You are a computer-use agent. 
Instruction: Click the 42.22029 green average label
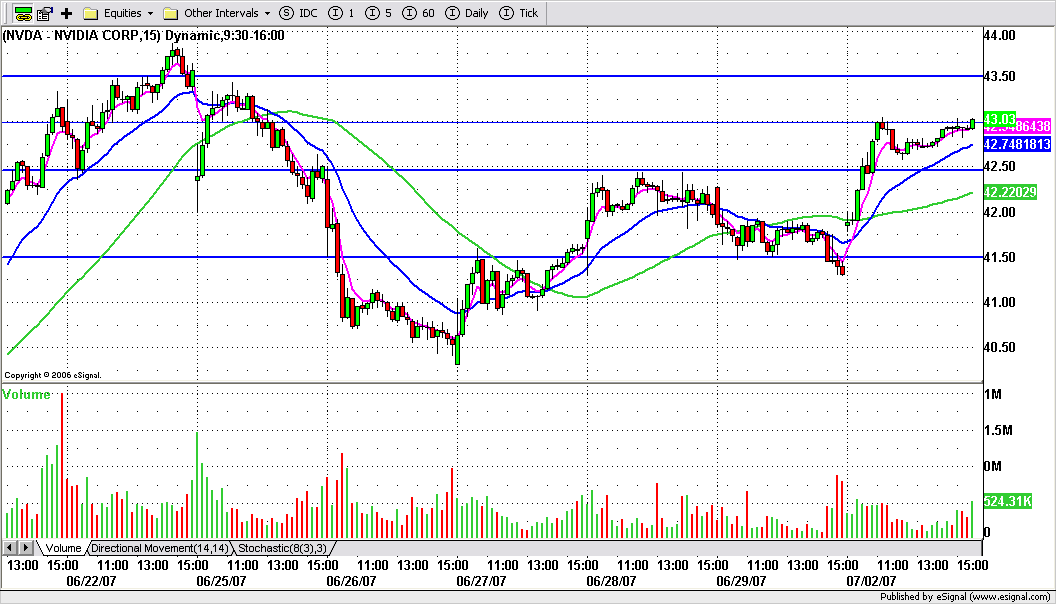tap(1010, 192)
